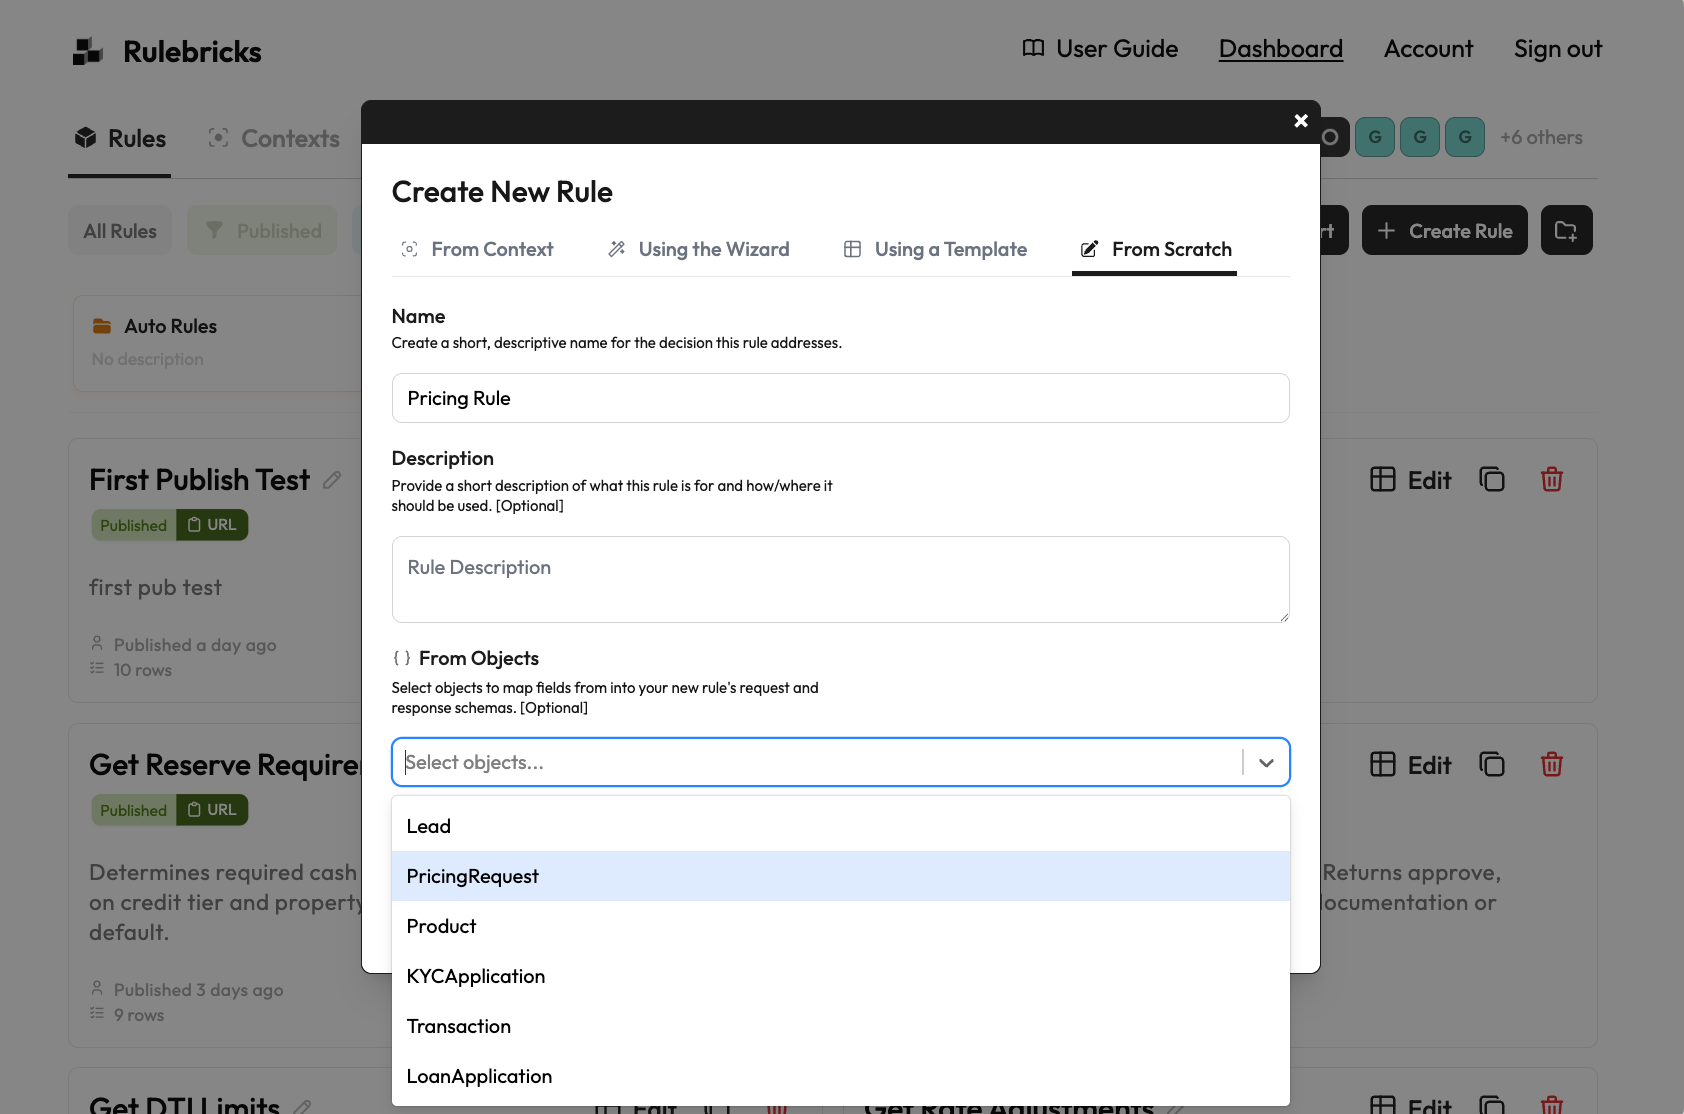
Task: Click the Rule Description text area
Action: [840, 579]
